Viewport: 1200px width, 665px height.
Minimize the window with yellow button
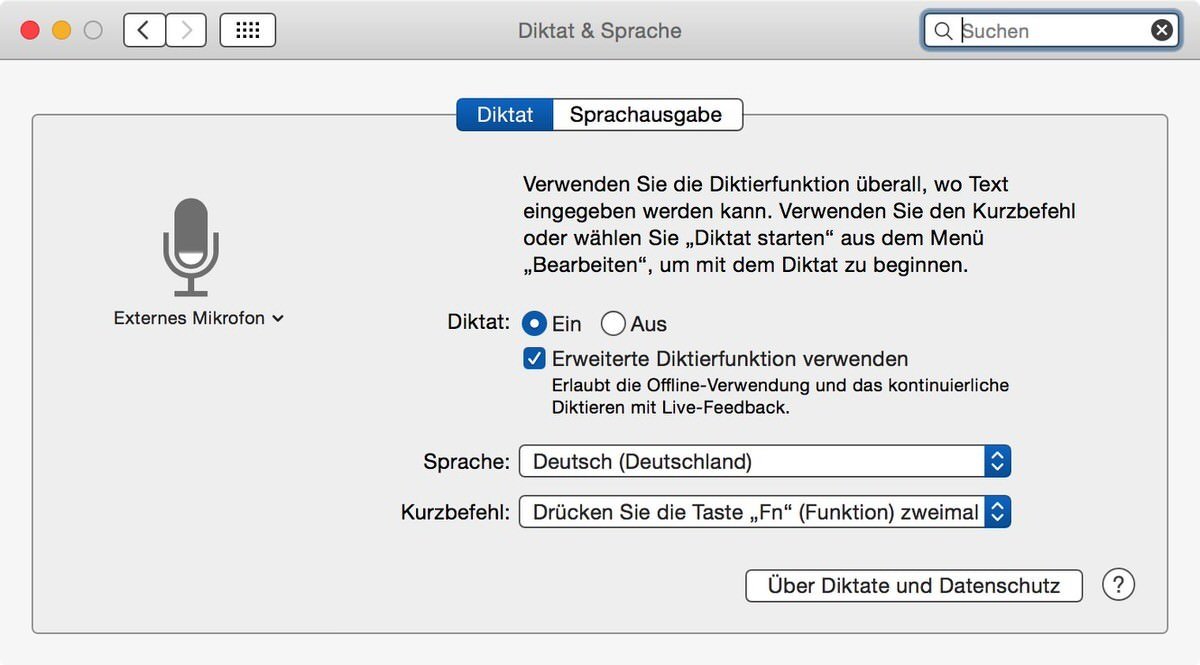coord(61,30)
